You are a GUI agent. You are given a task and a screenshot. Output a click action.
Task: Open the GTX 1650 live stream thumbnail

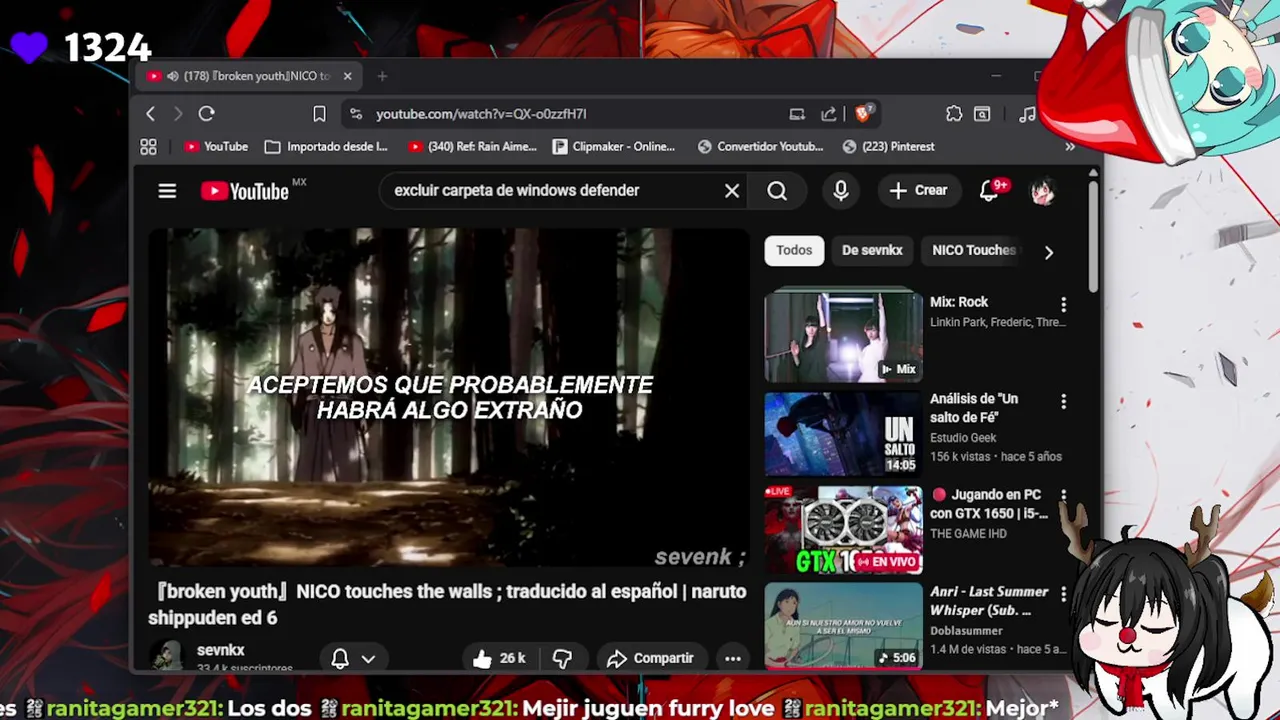pos(843,531)
